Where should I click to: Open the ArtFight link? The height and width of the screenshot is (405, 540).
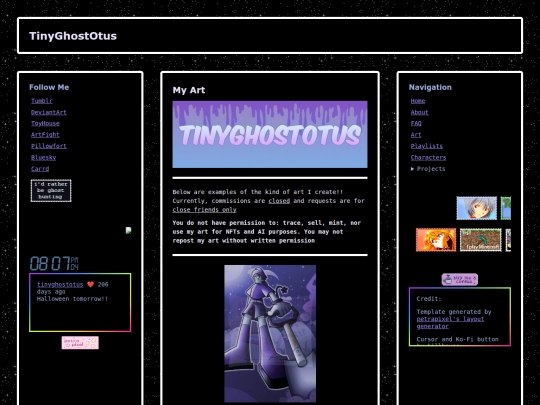click(45, 135)
